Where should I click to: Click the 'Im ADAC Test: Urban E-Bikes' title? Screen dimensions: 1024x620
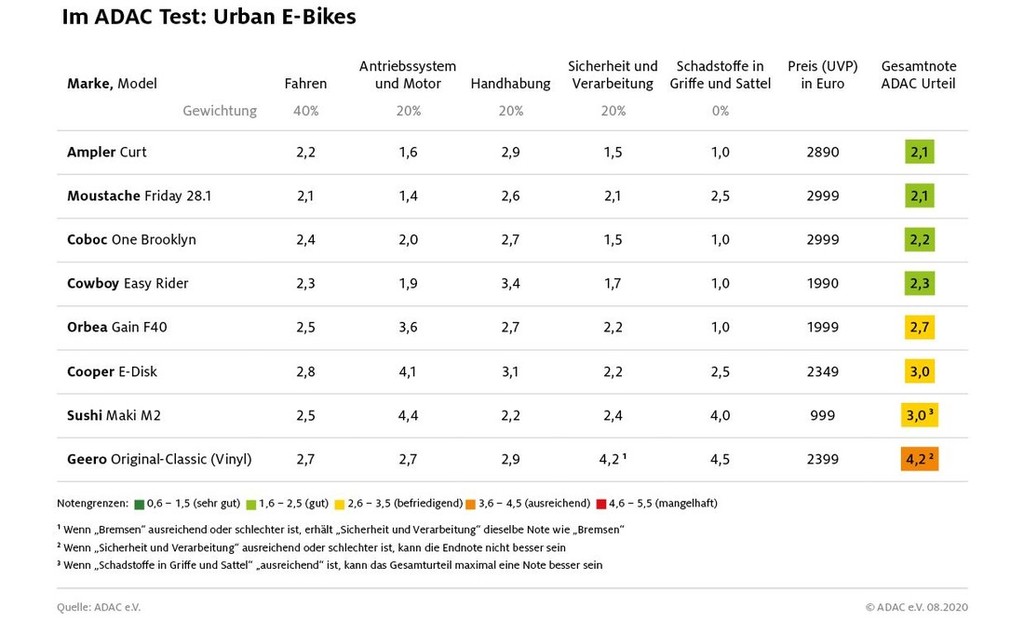click(208, 17)
